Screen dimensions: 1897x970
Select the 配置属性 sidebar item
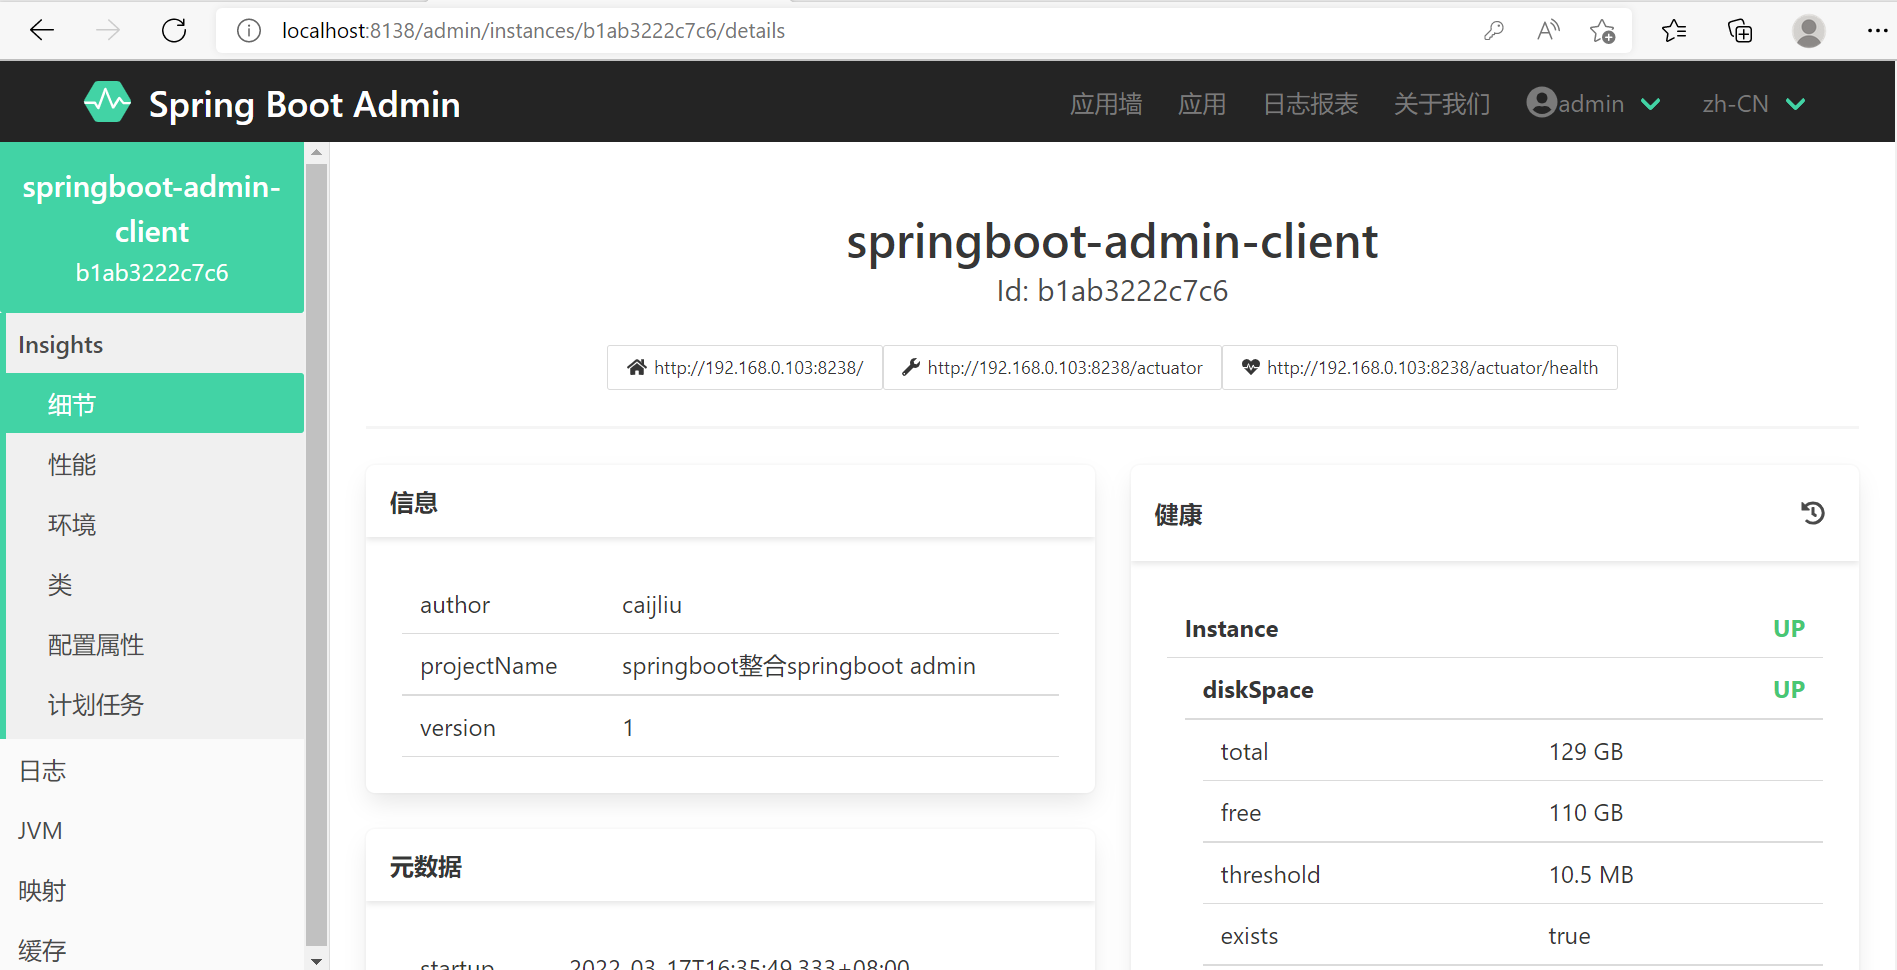(x=155, y=645)
